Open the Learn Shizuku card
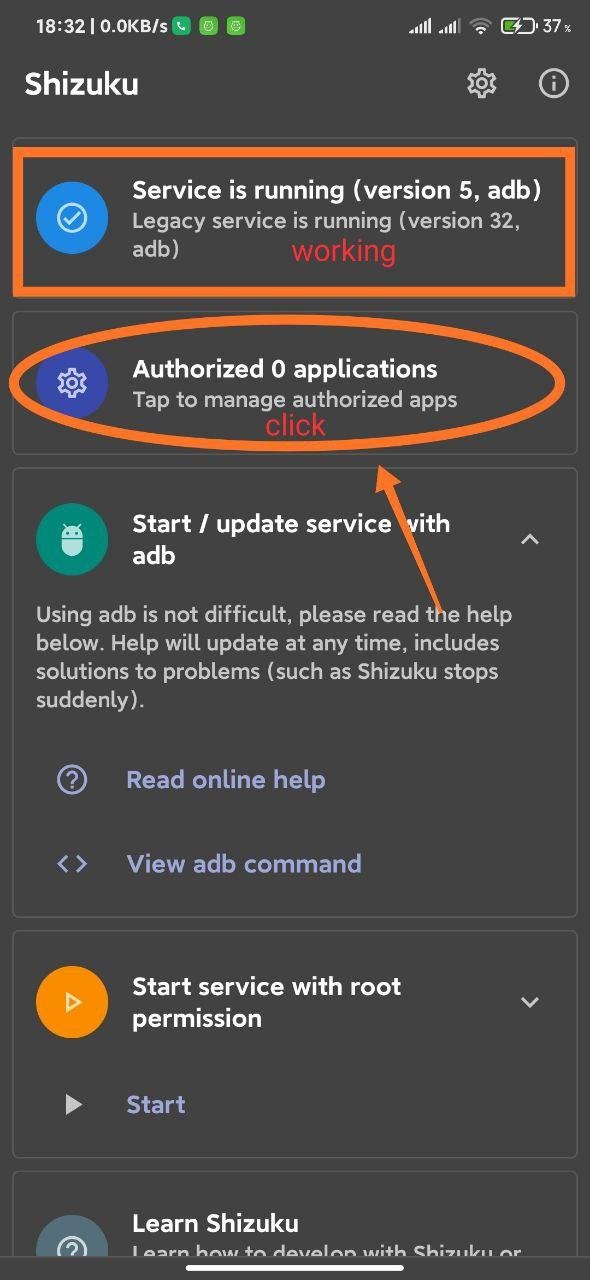This screenshot has width=590, height=1280. tap(295, 1216)
